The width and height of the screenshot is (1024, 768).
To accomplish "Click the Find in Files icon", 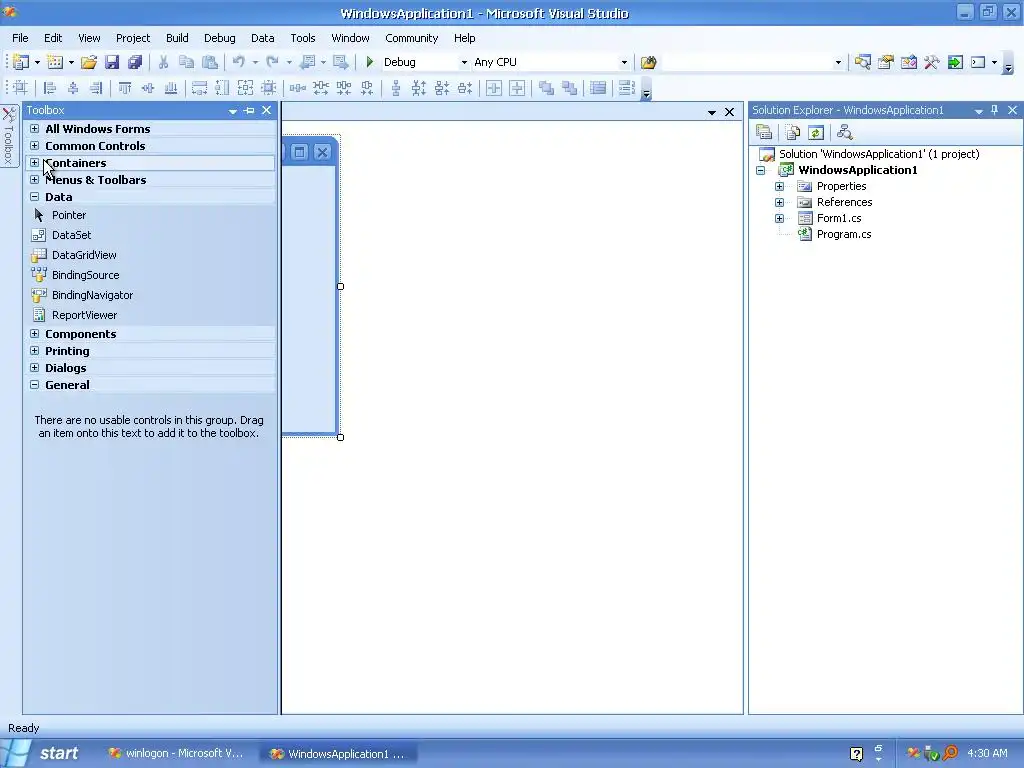I will tap(648, 62).
